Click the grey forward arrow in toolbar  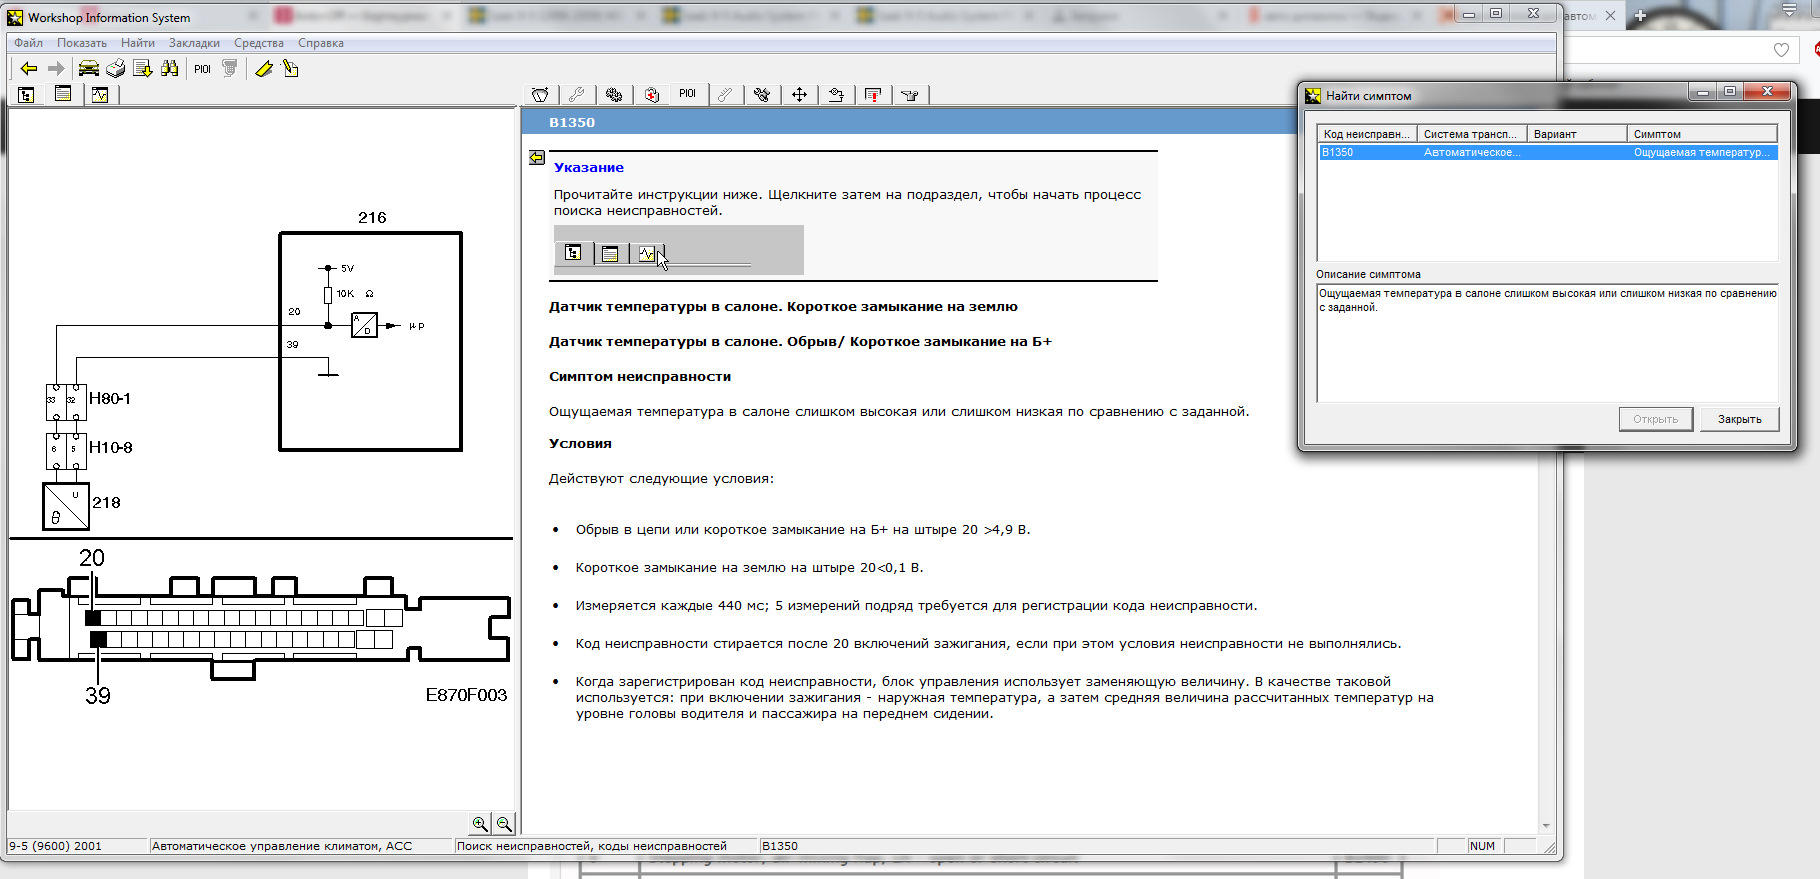[x=56, y=68]
